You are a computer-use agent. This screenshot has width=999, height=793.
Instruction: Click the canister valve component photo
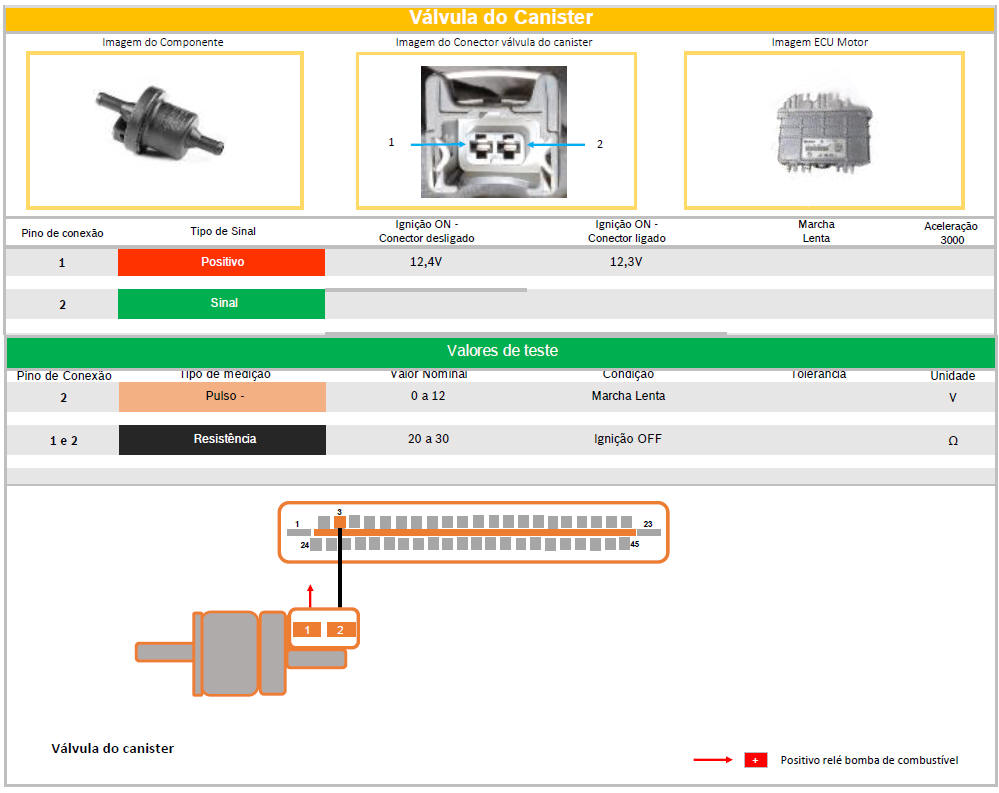pyautogui.click(x=164, y=127)
